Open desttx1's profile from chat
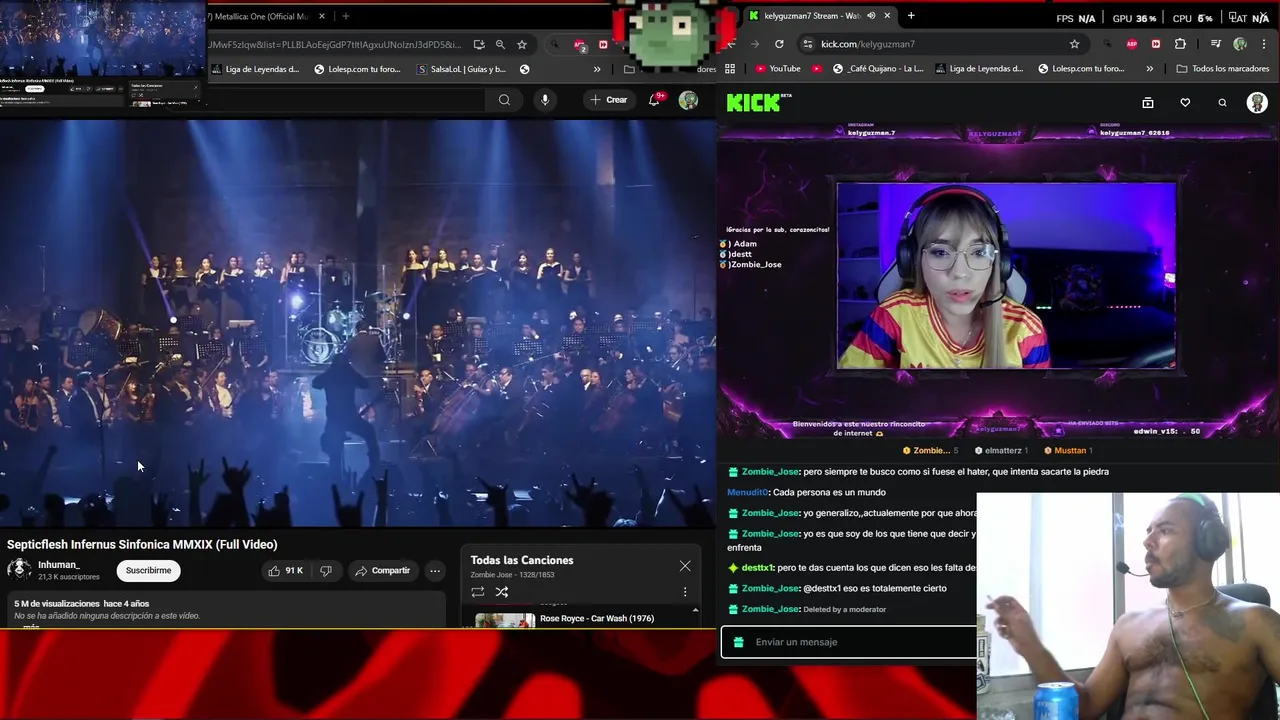 757,568
